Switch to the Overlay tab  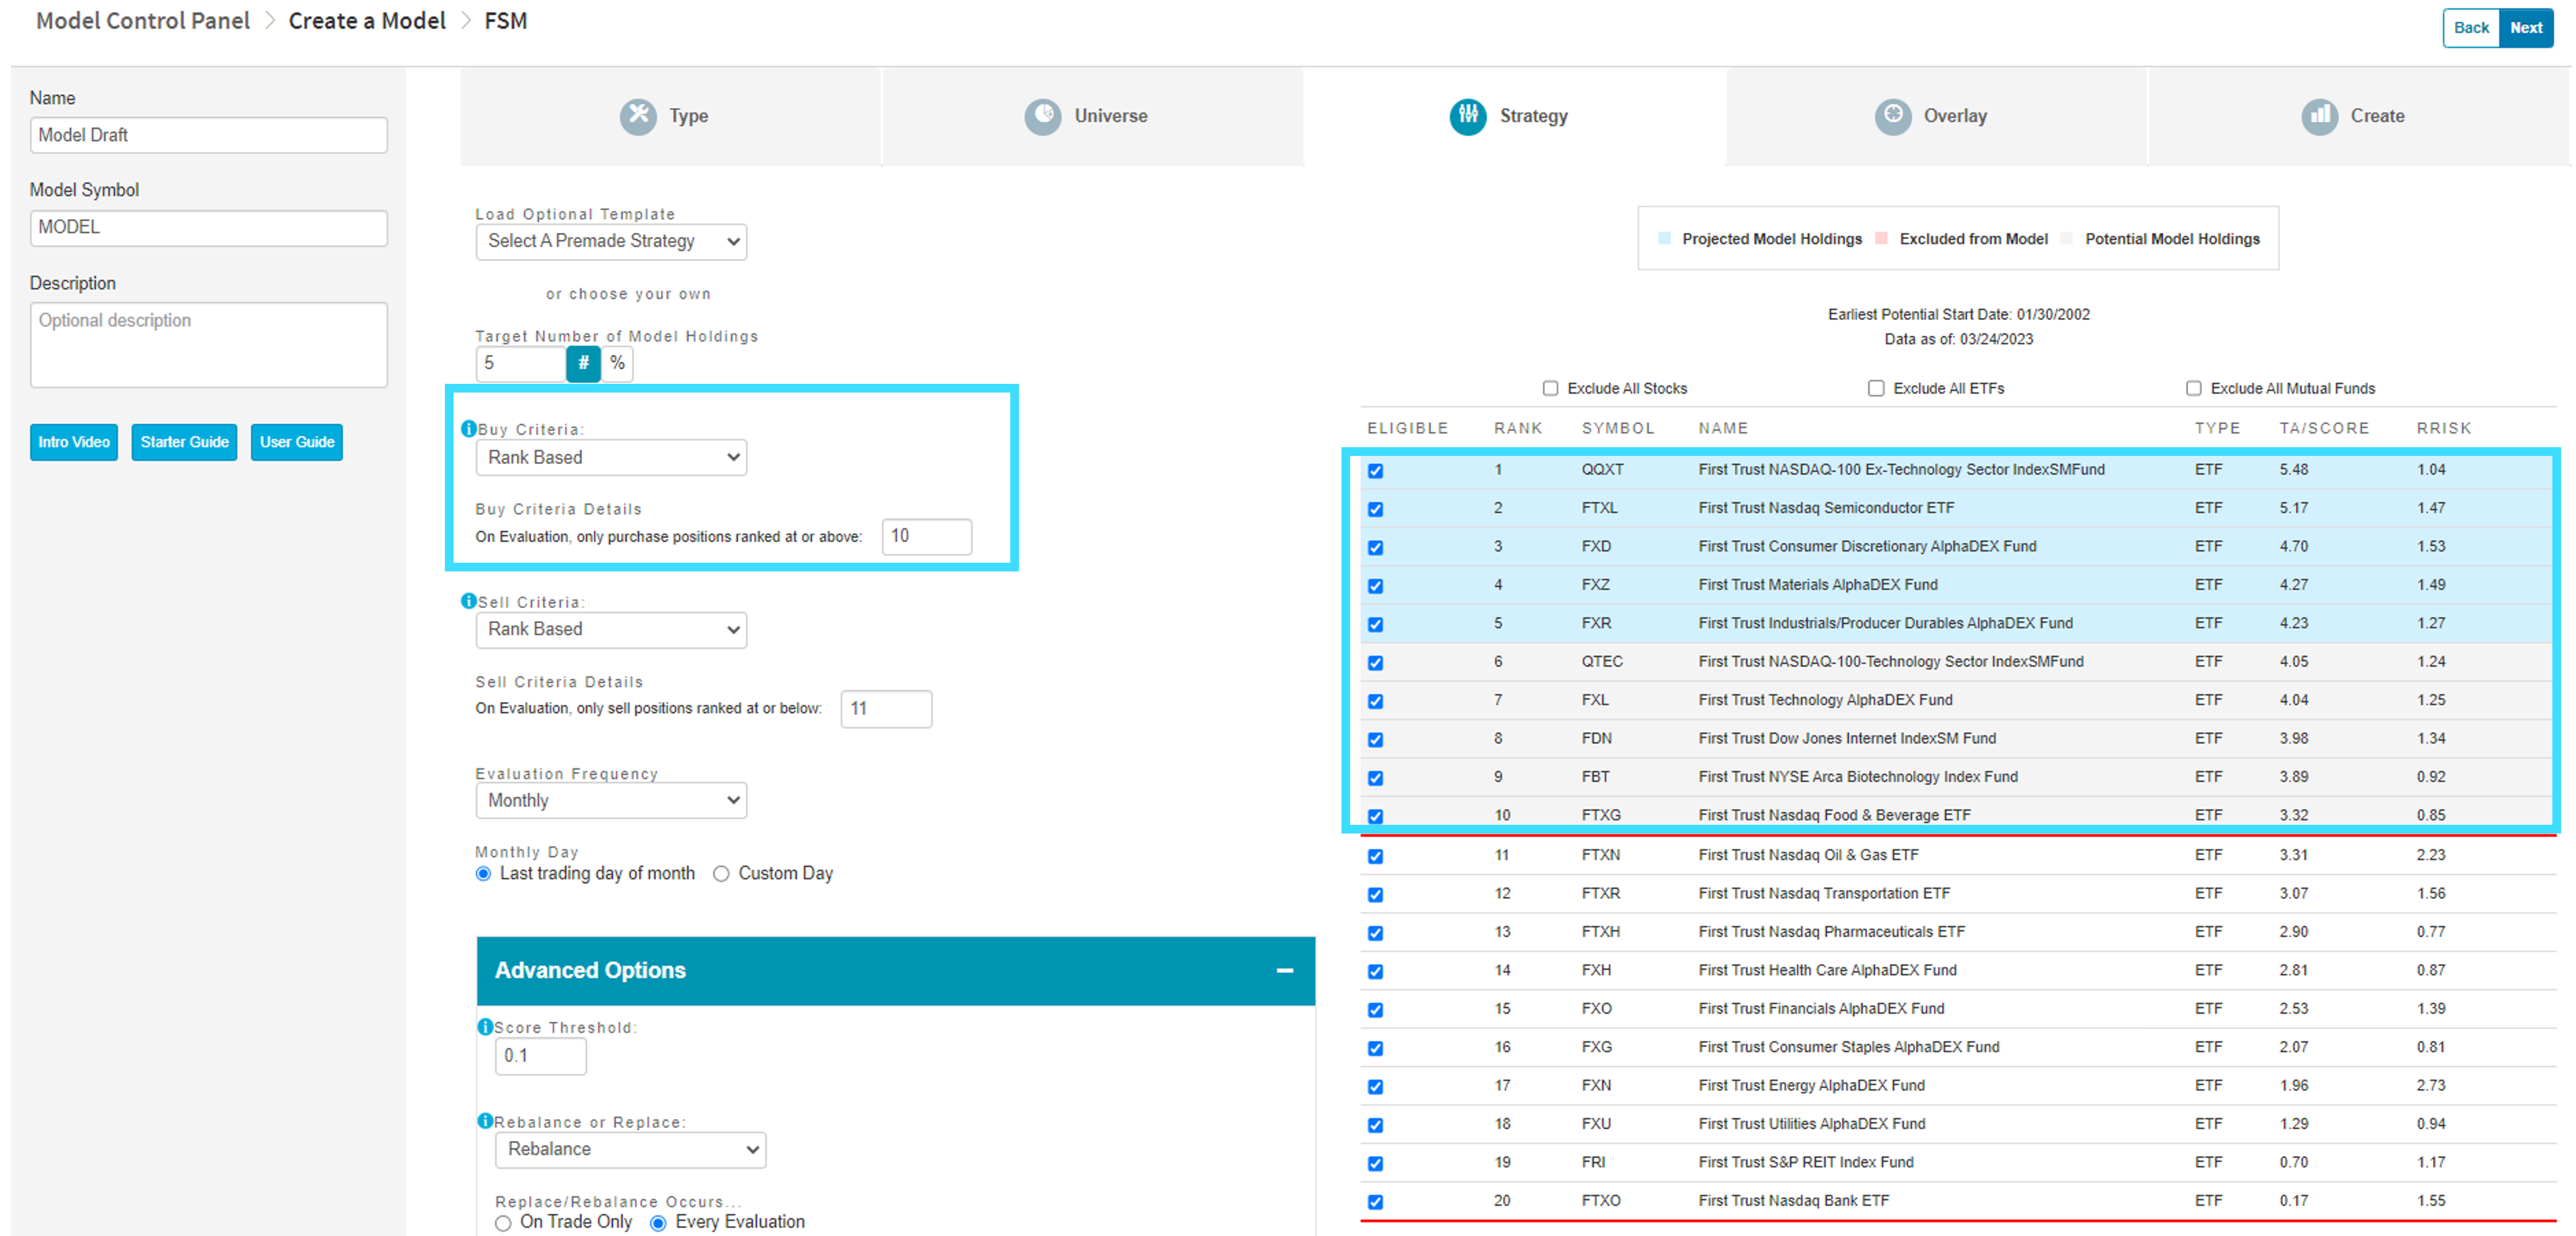[x=1935, y=116]
